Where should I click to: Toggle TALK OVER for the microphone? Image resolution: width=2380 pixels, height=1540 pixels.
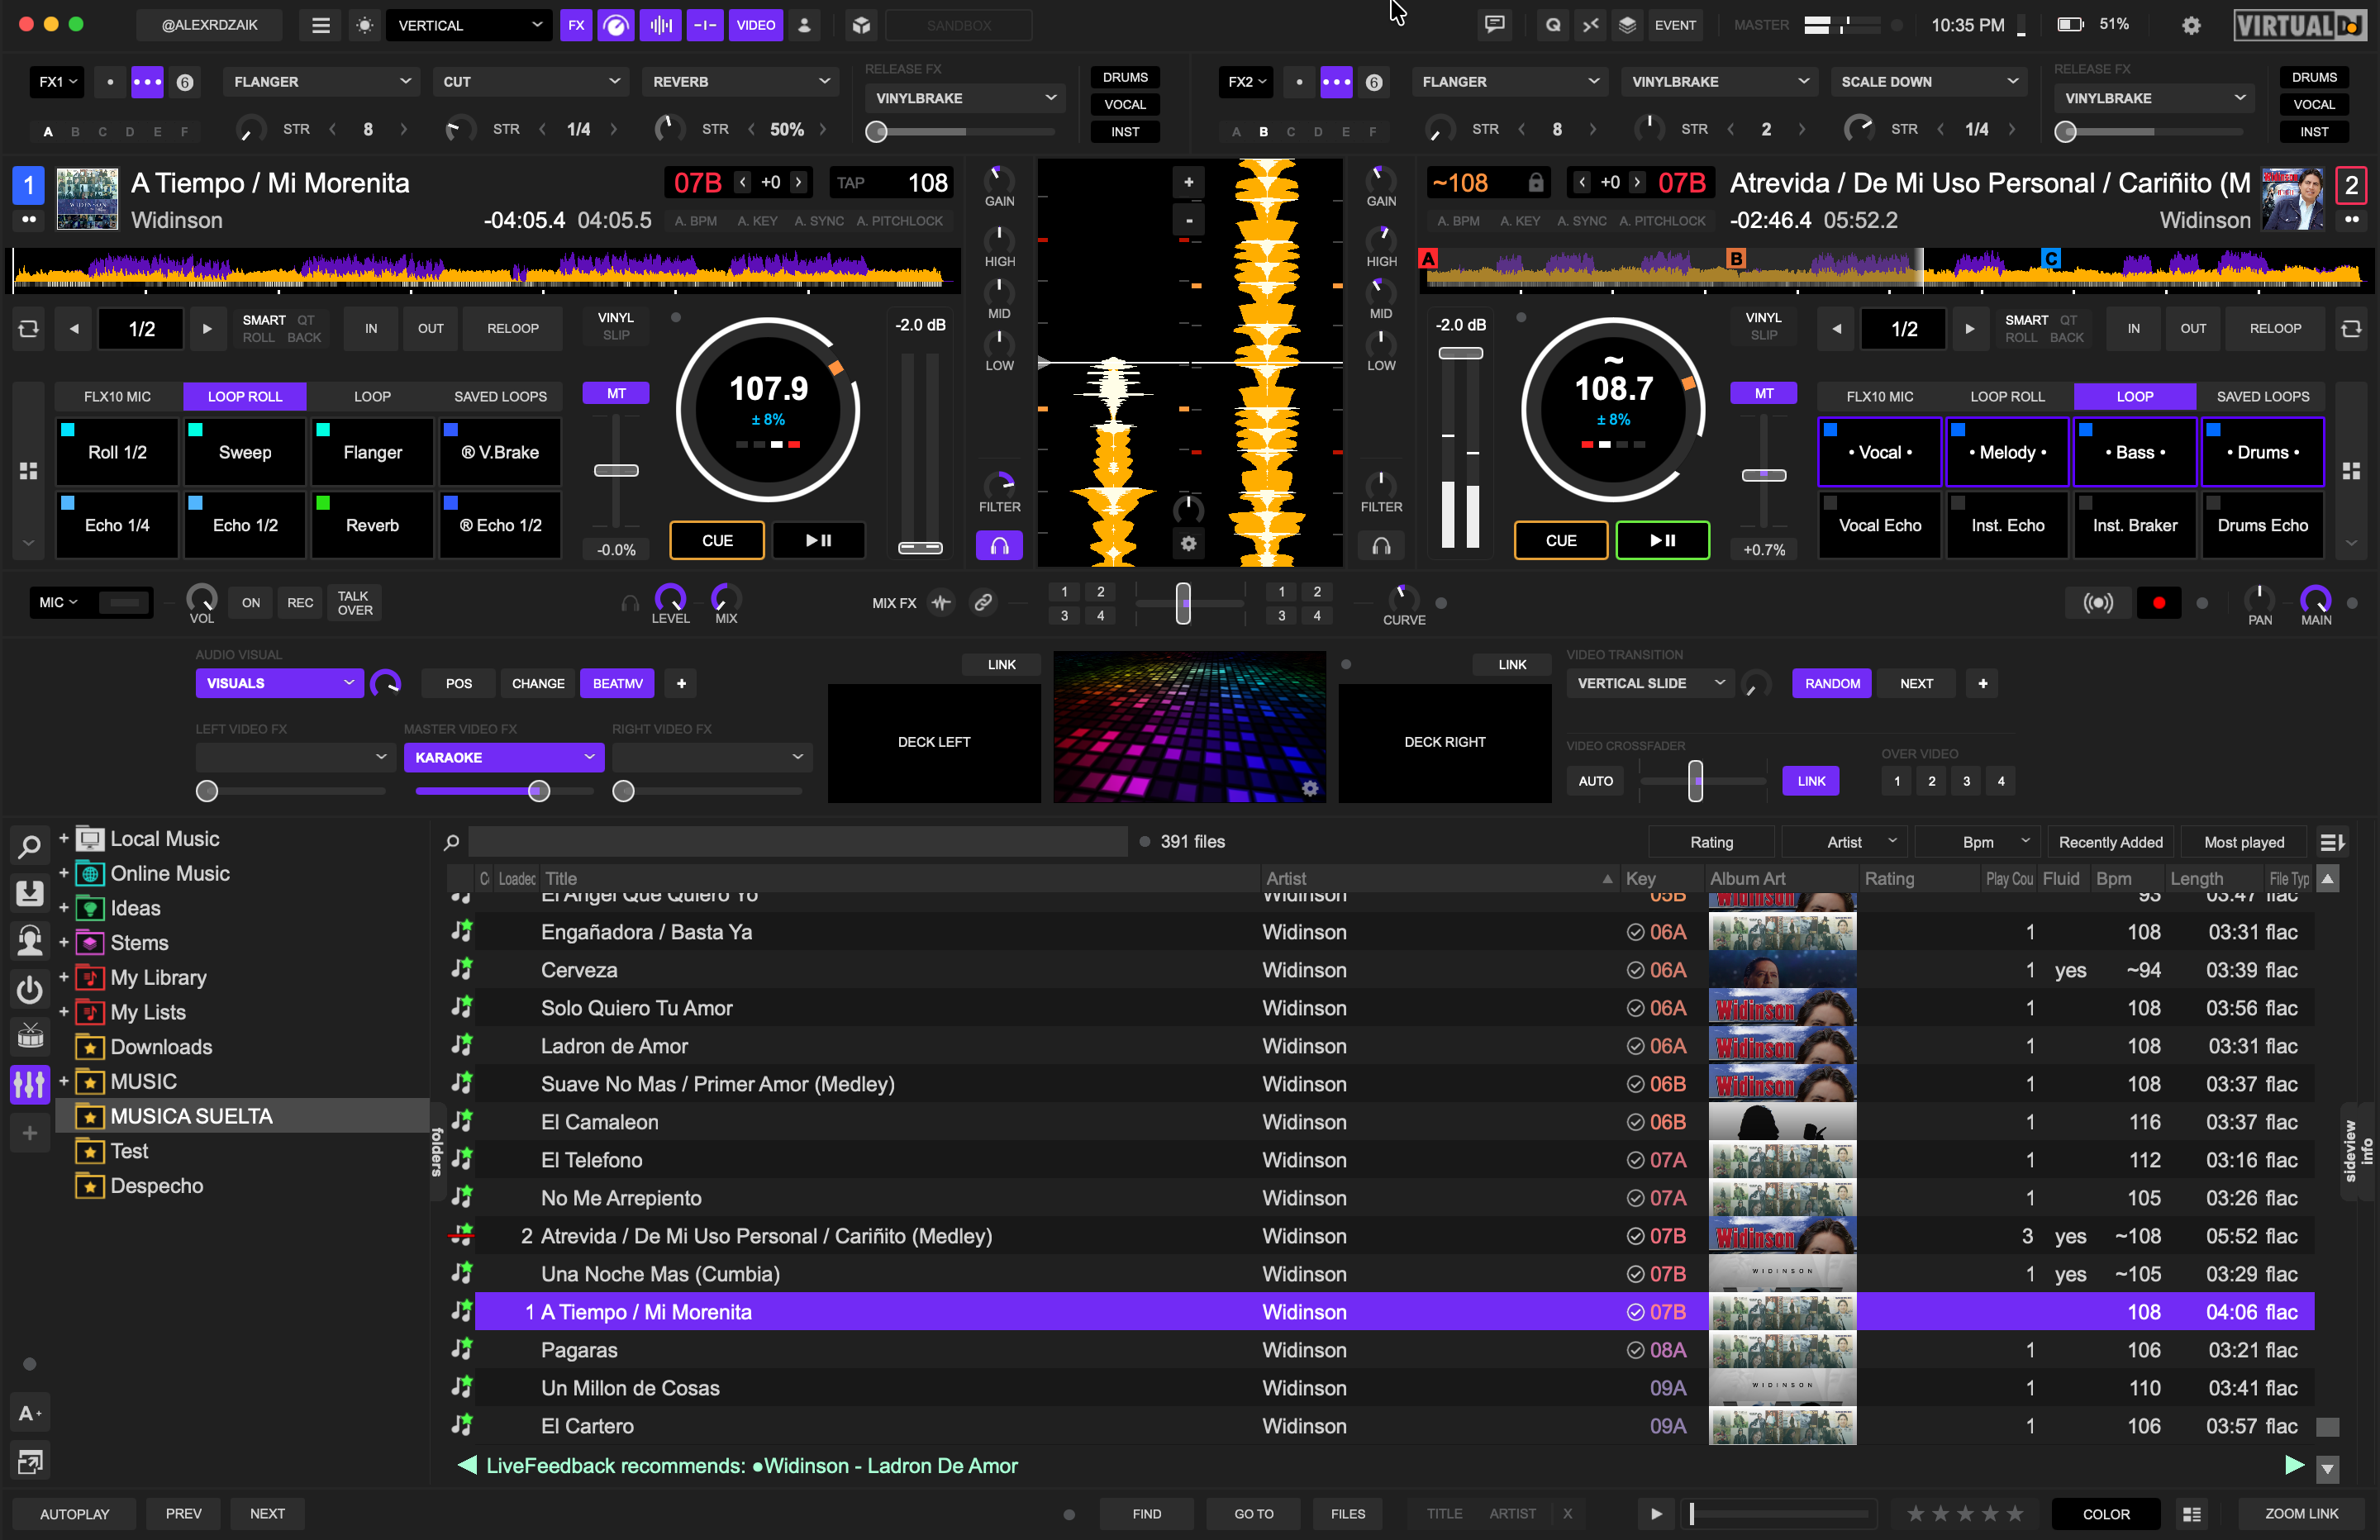355,603
